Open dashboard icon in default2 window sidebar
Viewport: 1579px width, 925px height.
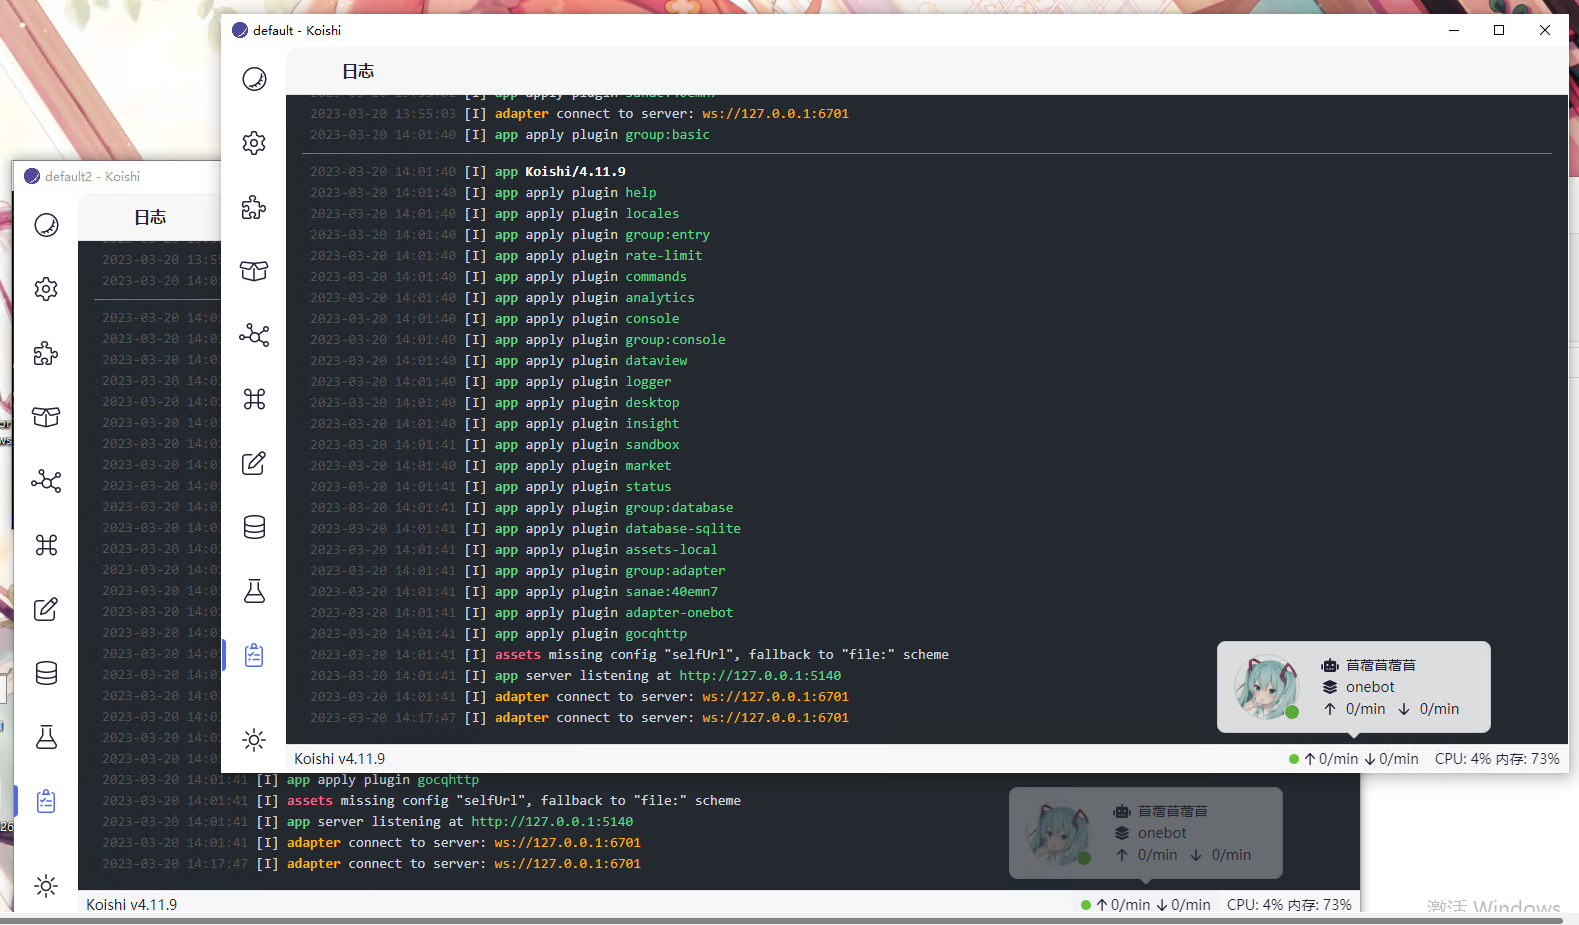[46, 225]
